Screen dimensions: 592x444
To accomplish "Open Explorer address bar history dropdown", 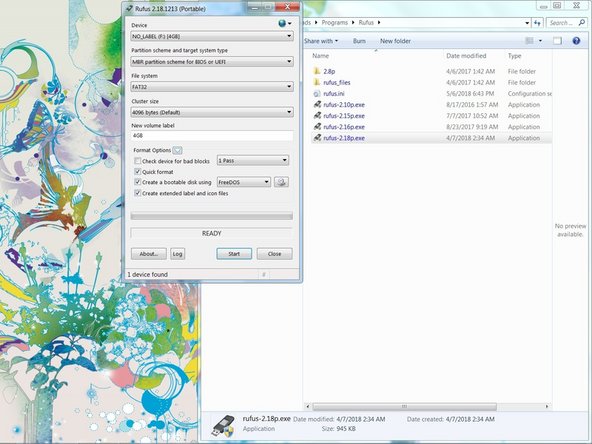I will coord(527,23).
